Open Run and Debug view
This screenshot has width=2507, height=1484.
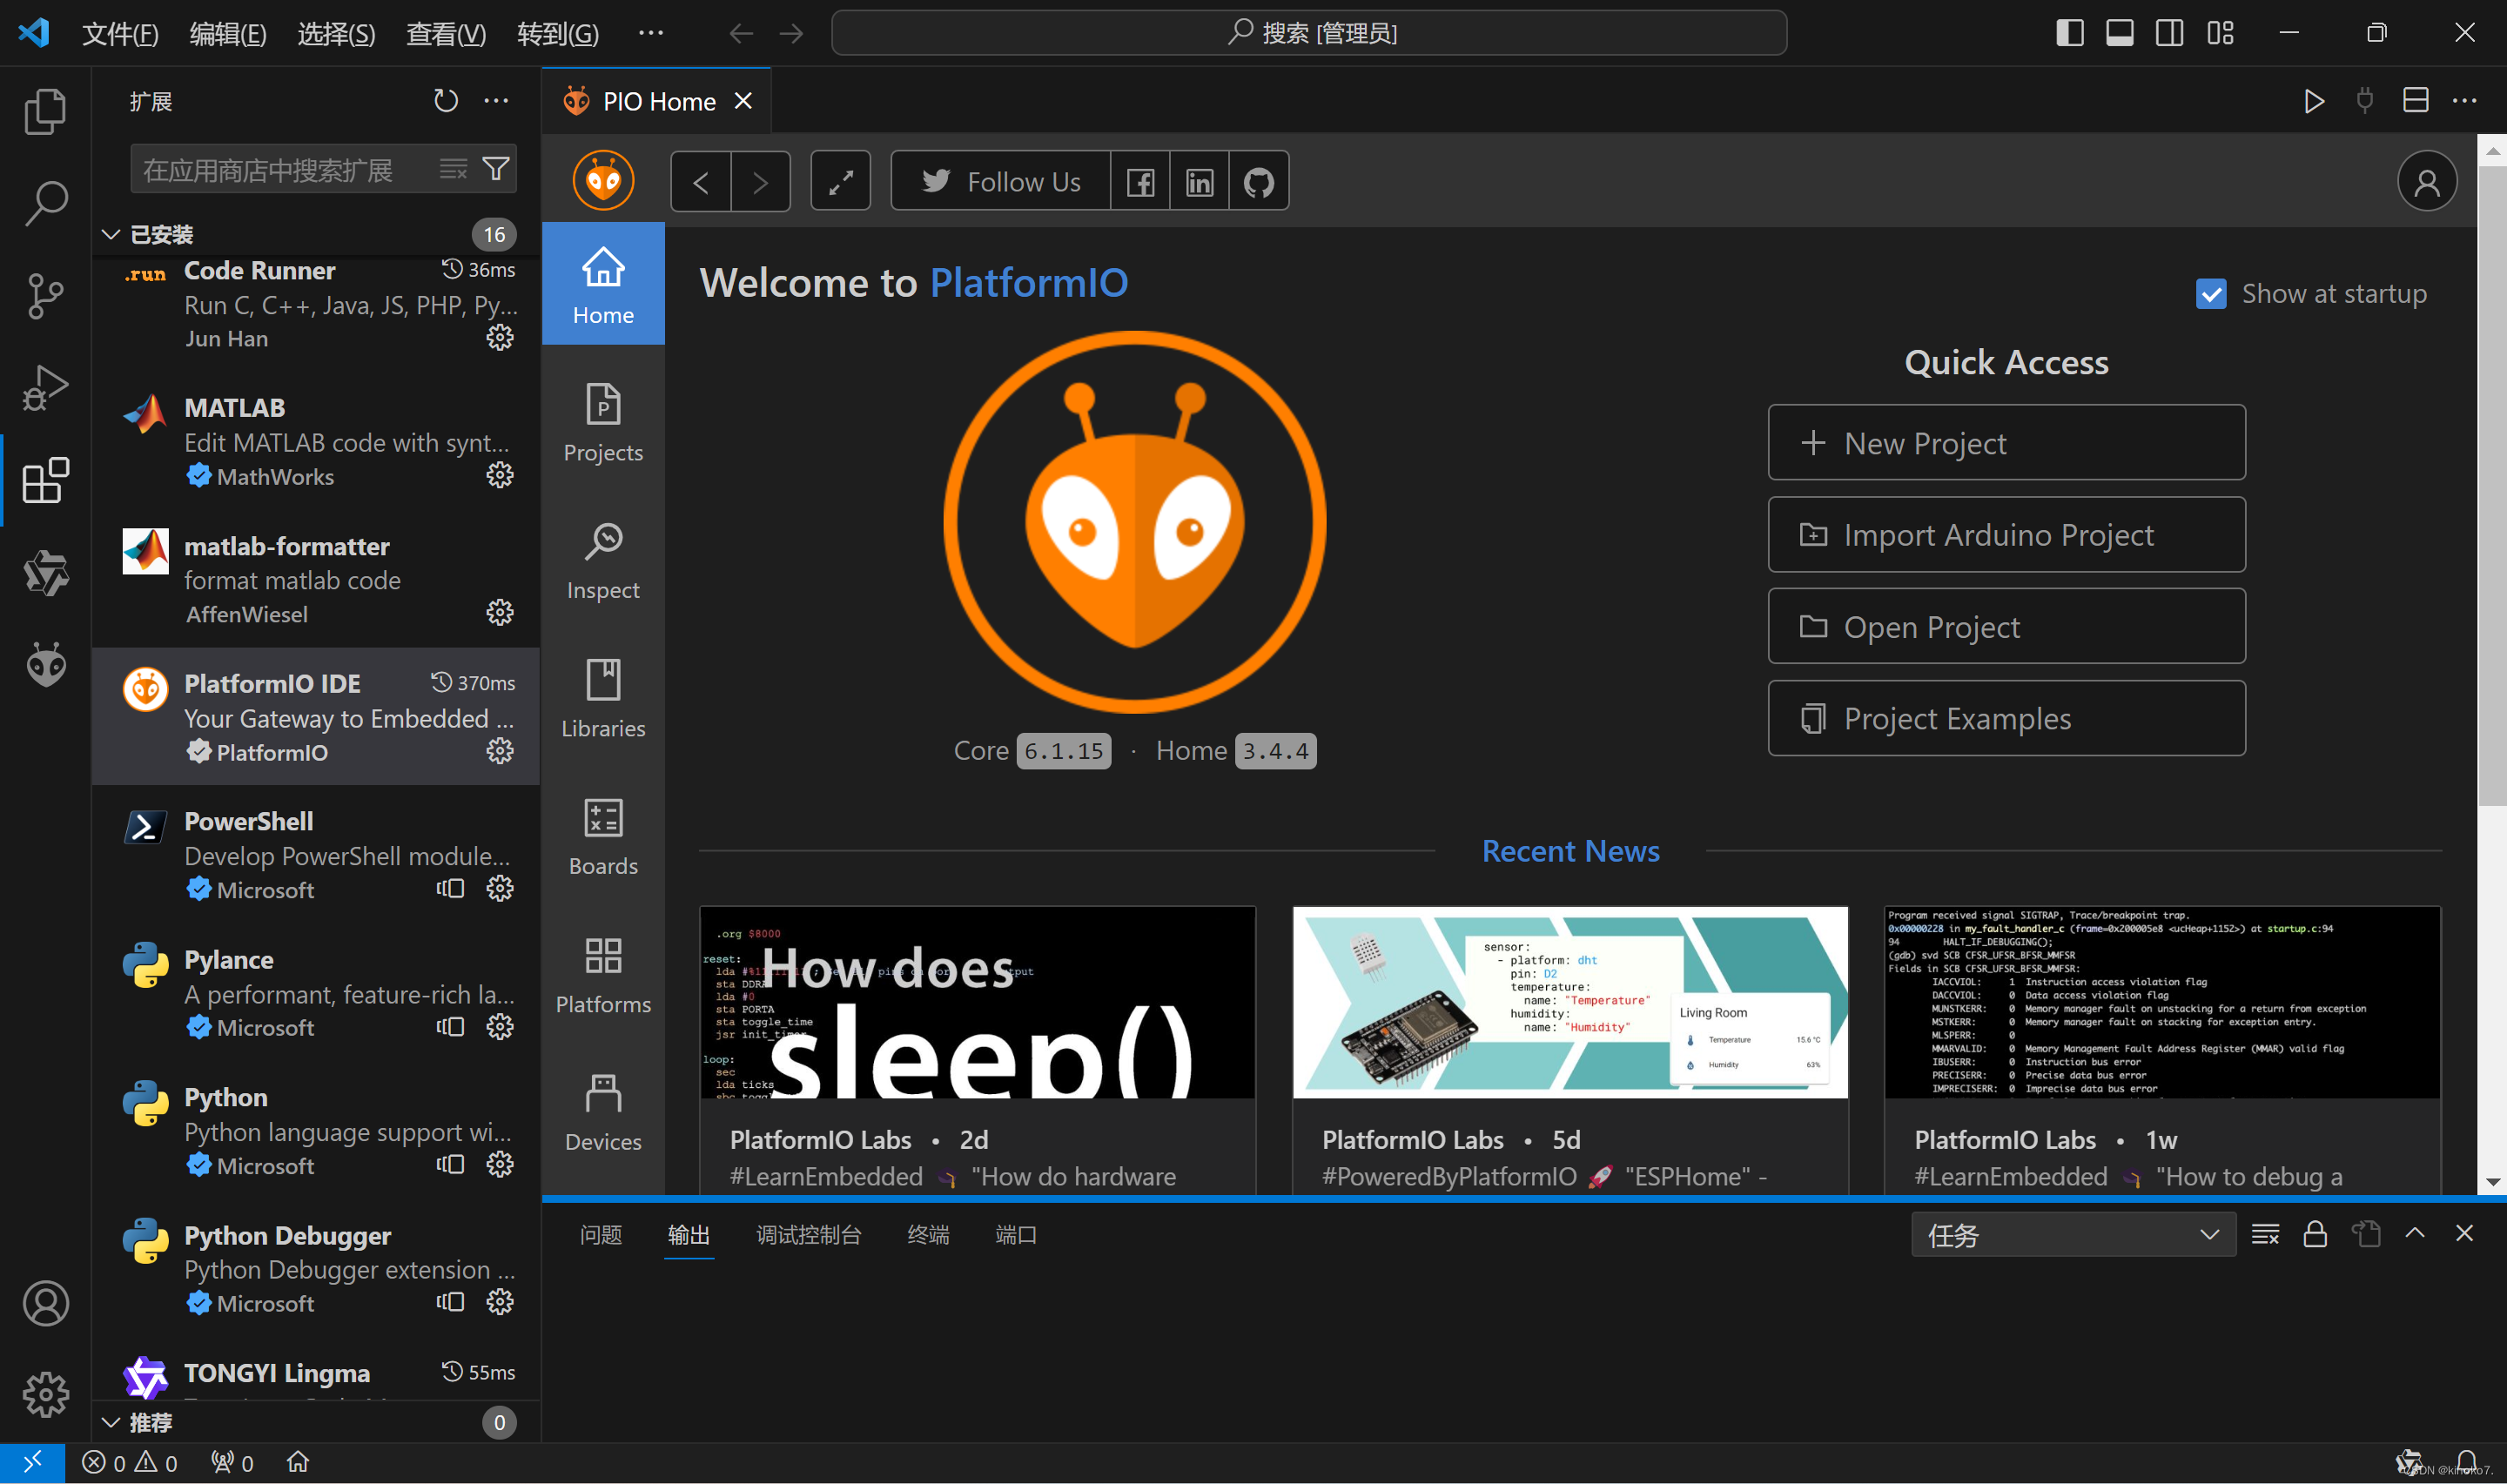point(45,387)
